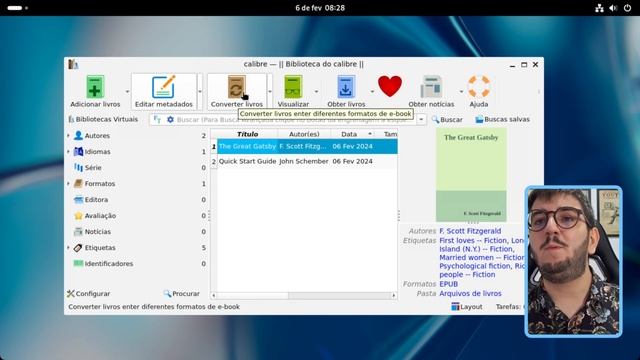Click the book list horizontal scrollbar
Screen dimensions: 640x360
pos(304,295)
